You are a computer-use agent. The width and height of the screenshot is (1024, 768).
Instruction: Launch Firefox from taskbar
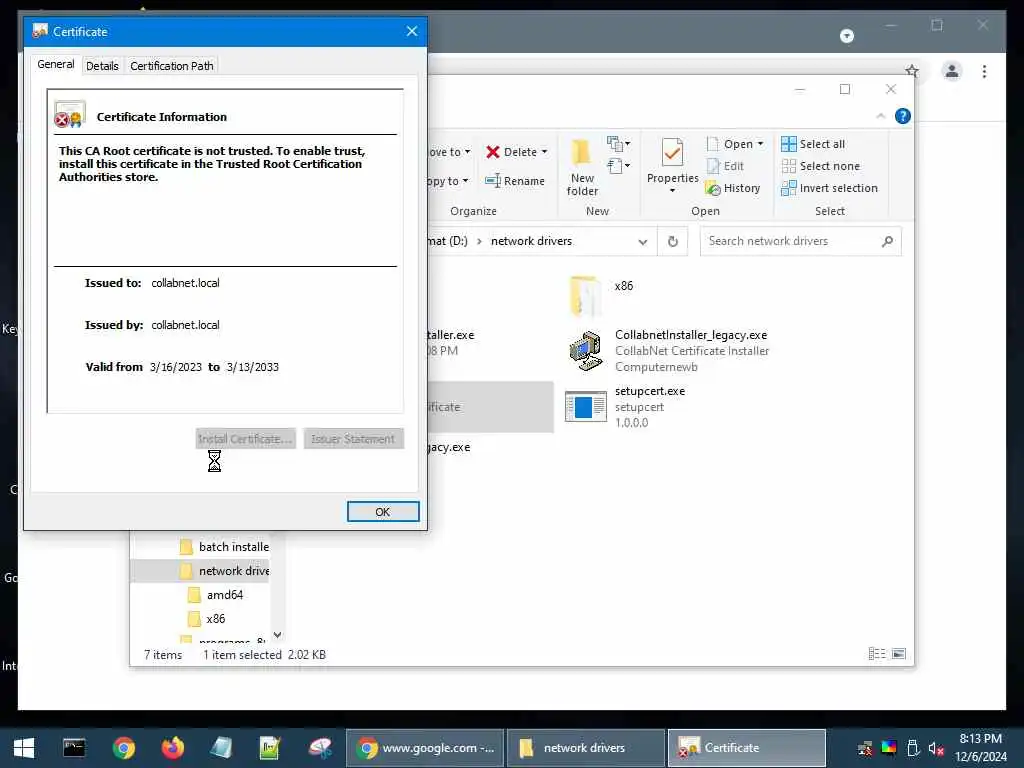[x=172, y=748]
